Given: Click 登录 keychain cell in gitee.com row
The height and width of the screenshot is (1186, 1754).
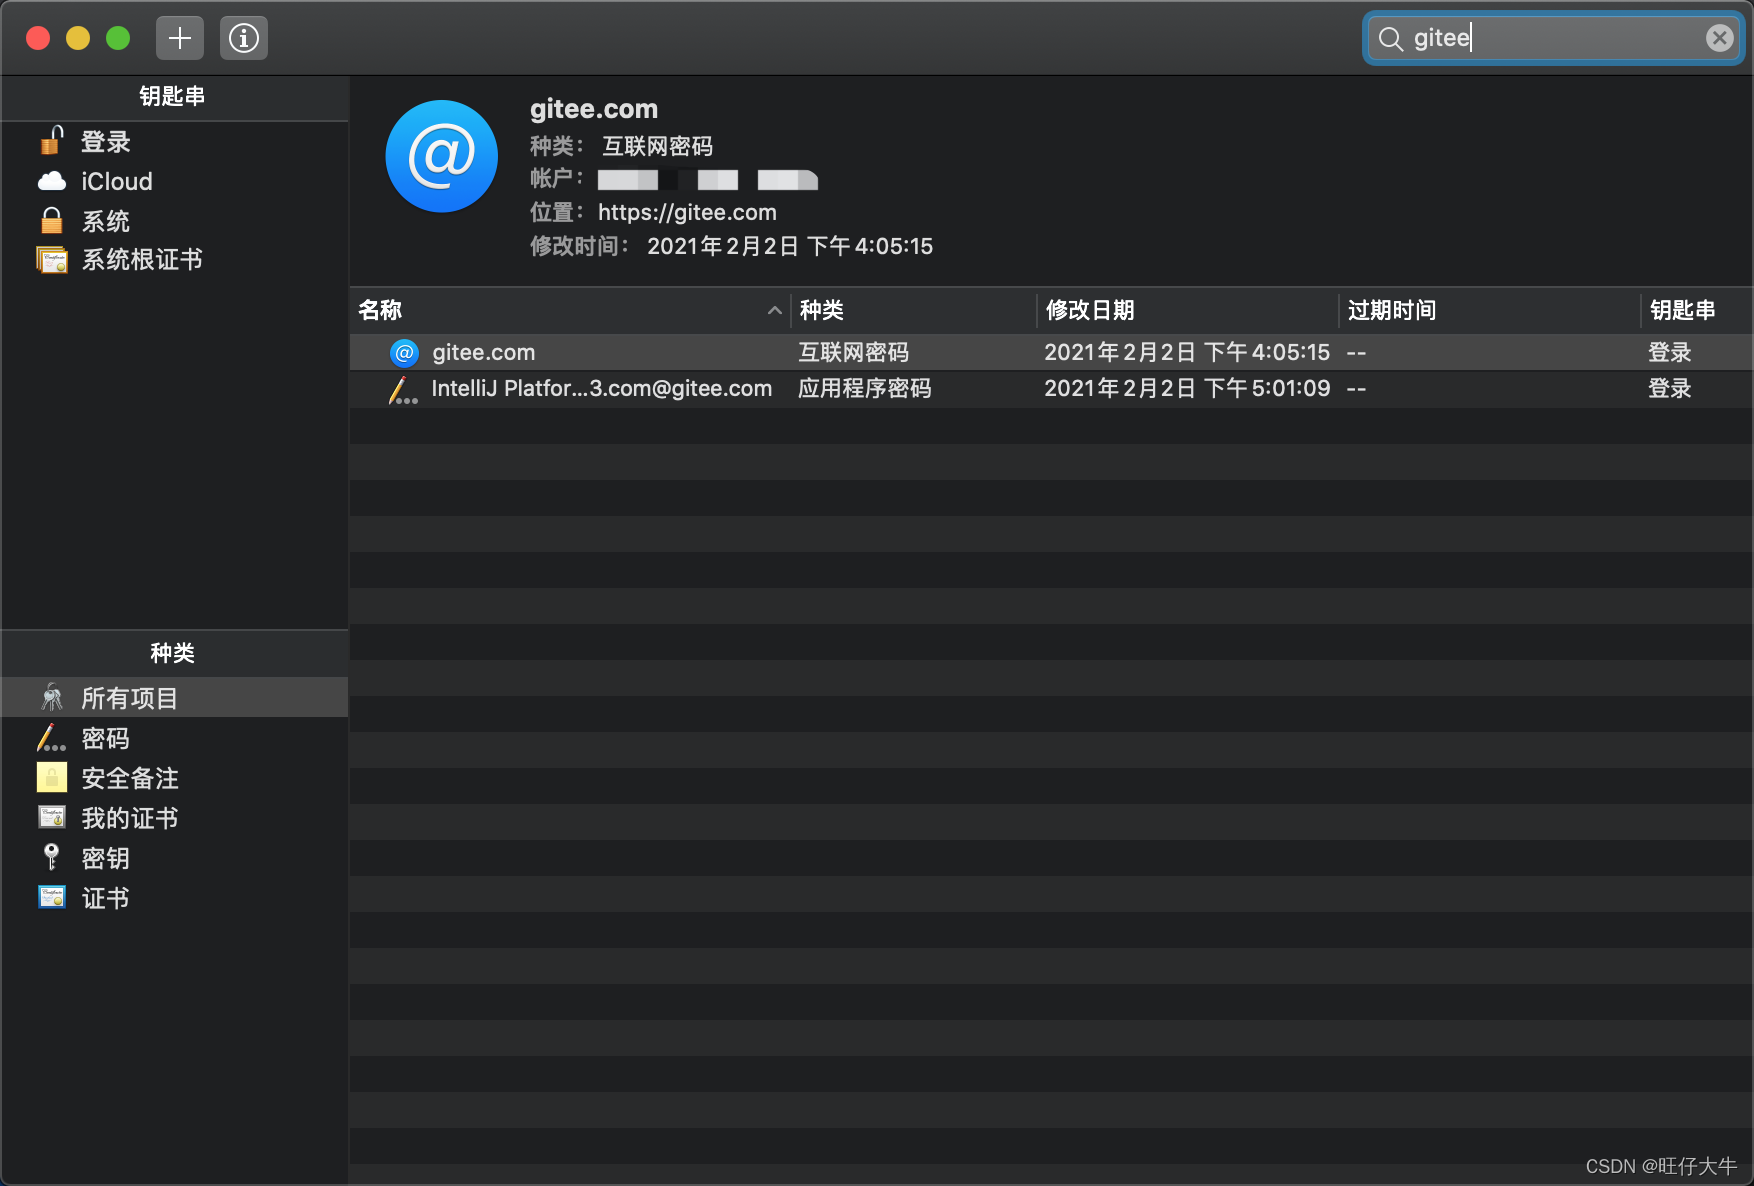Looking at the screenshot, I should point(1669,352).
